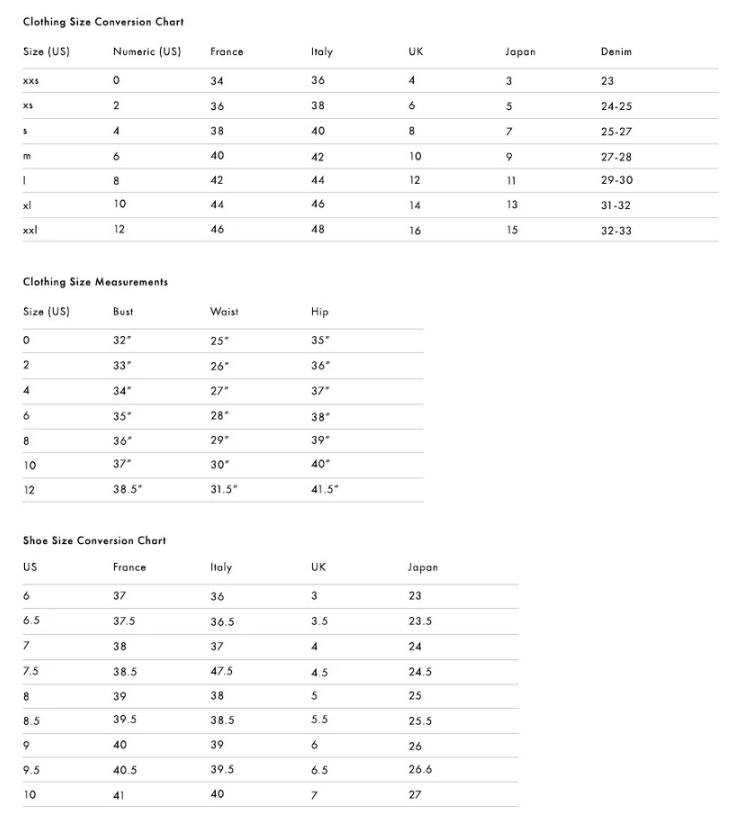739x828 pixels.
Task: Click the "Denim" column header
Action: click(x=616, y=52)
